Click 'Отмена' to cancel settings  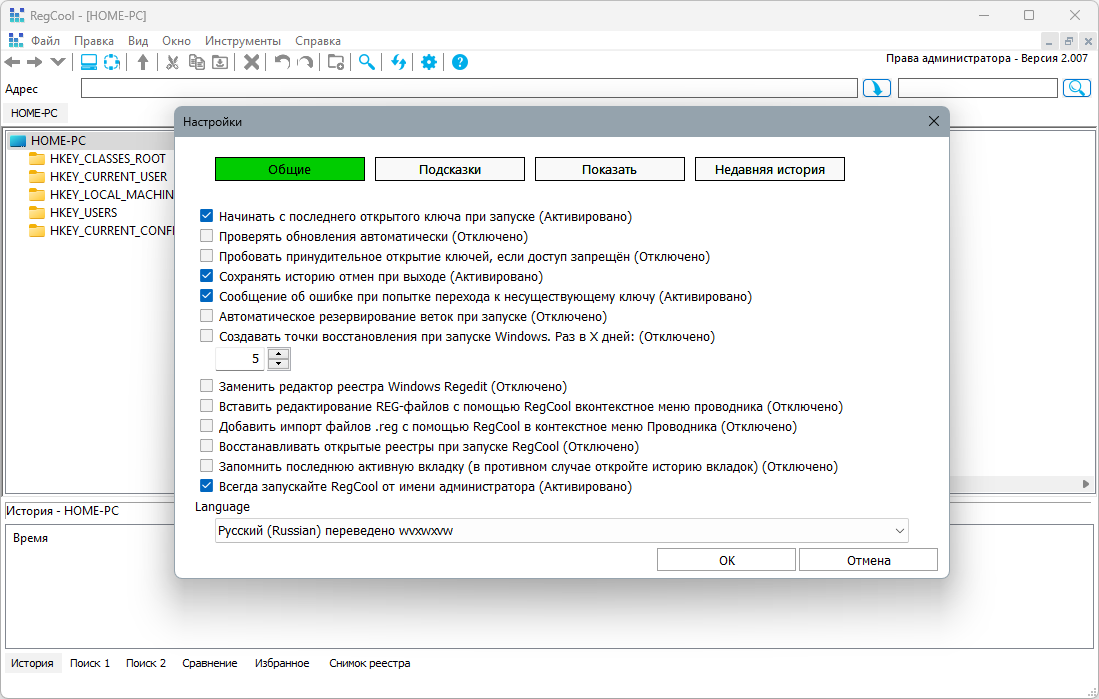point(868,560)
